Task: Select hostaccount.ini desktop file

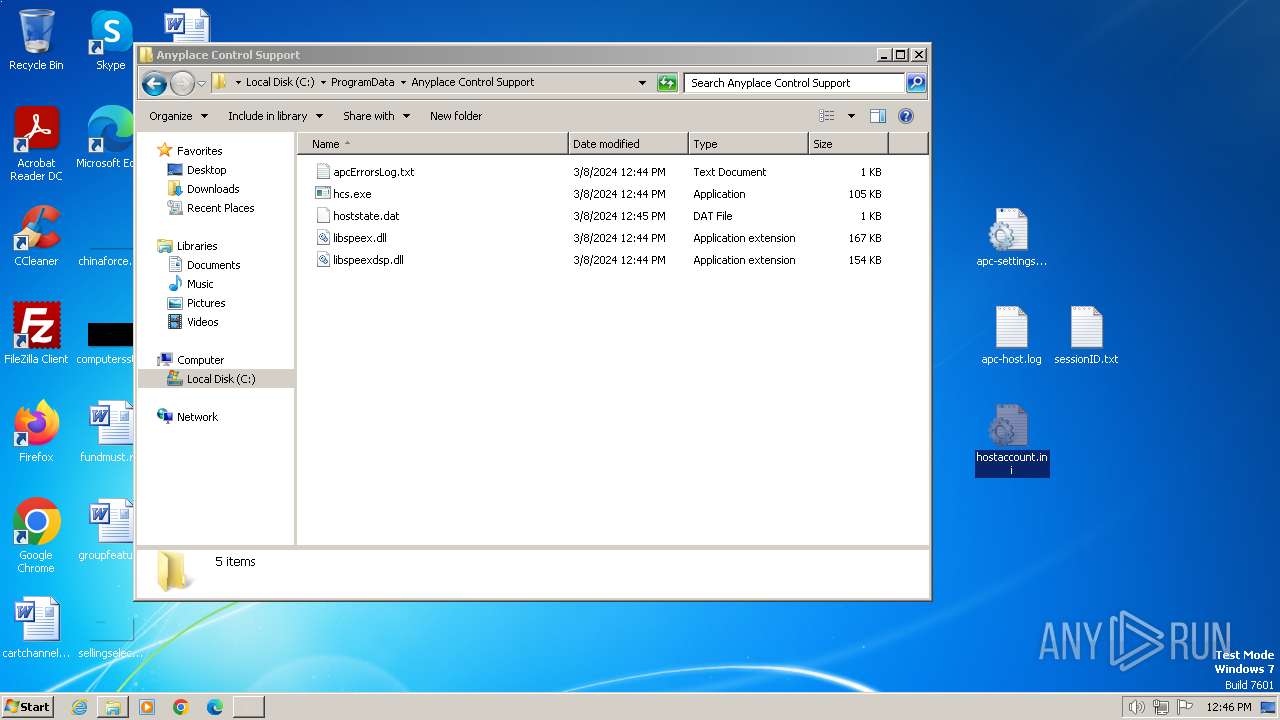Action: click(1011, 440)
